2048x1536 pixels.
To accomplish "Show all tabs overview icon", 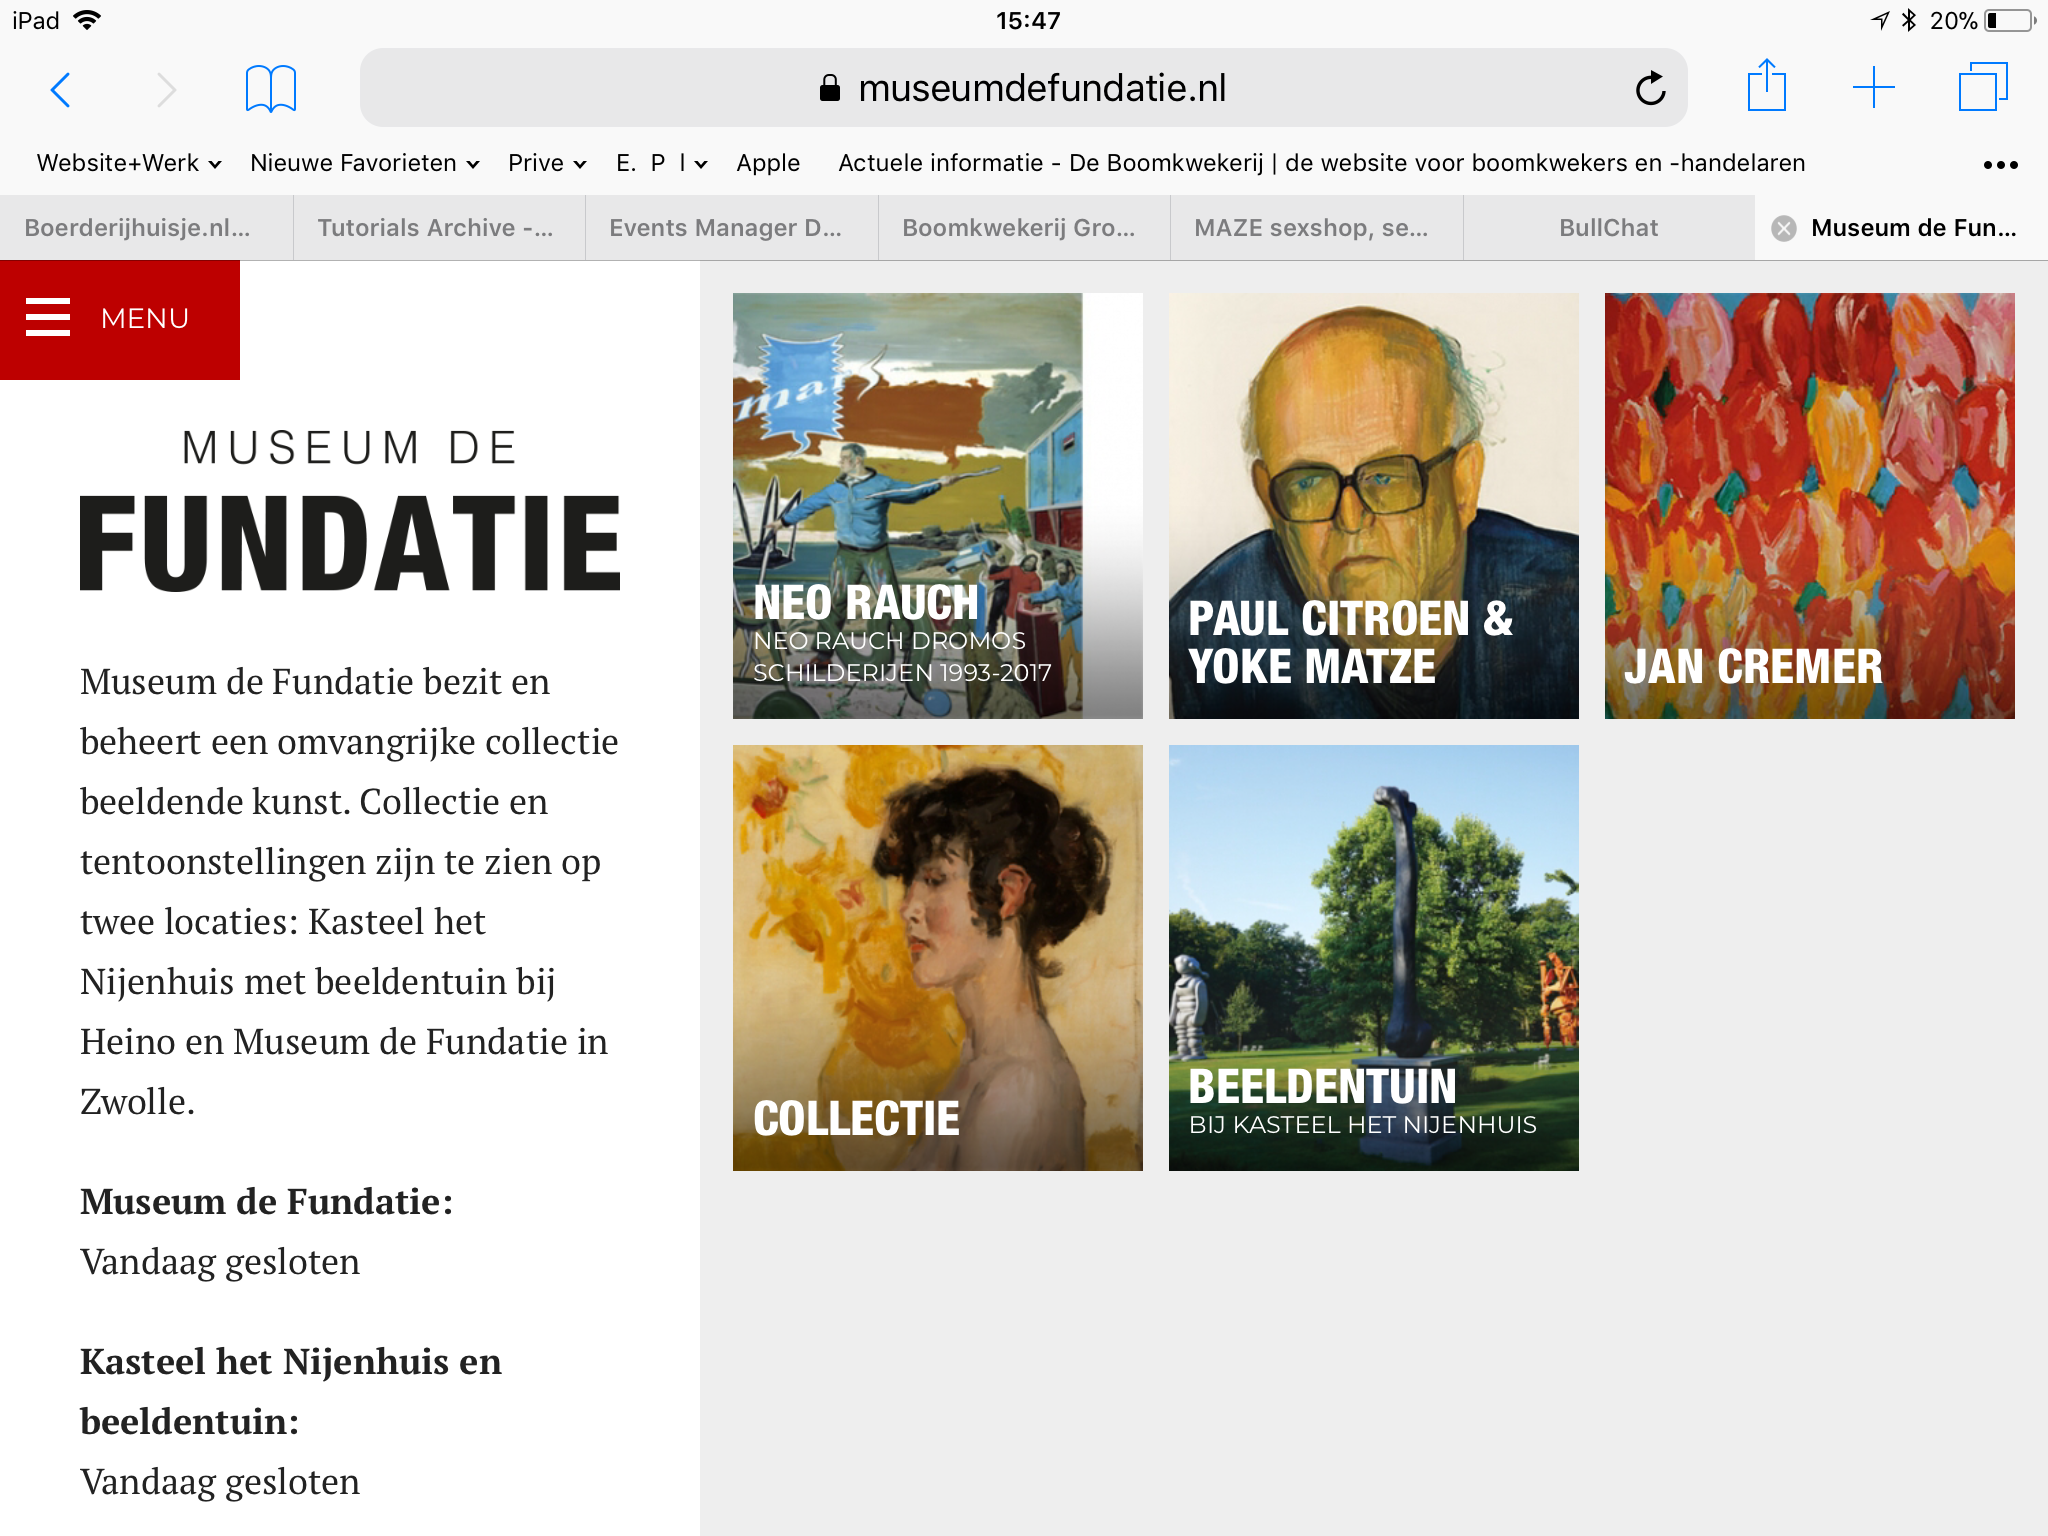I will 1983,87.
